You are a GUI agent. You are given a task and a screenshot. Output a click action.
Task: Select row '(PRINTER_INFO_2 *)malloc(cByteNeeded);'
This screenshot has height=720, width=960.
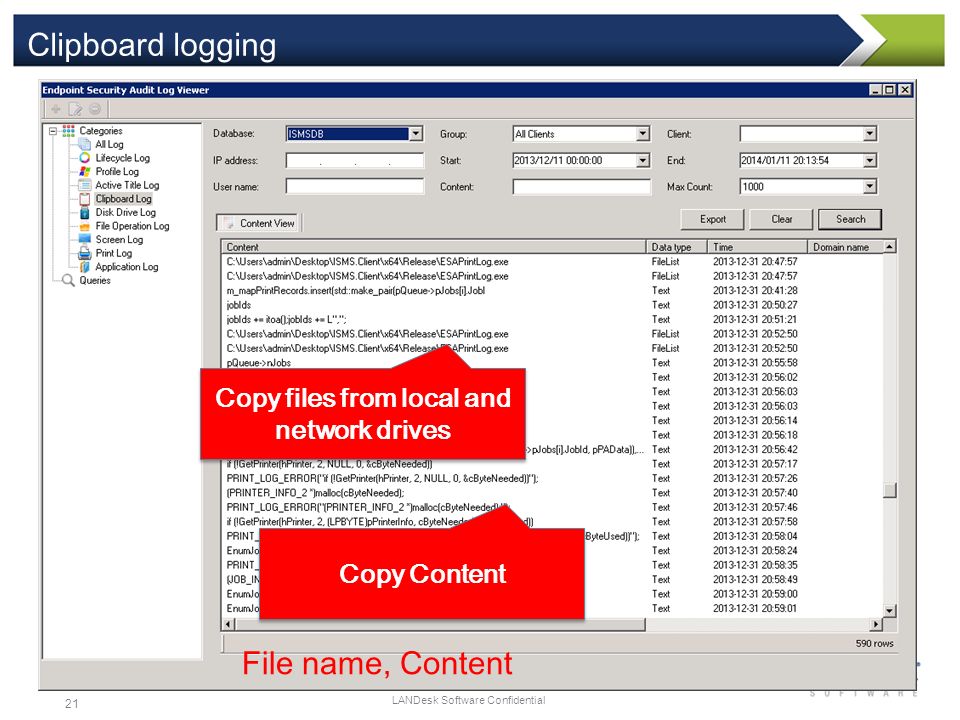[x=553, y=493]
